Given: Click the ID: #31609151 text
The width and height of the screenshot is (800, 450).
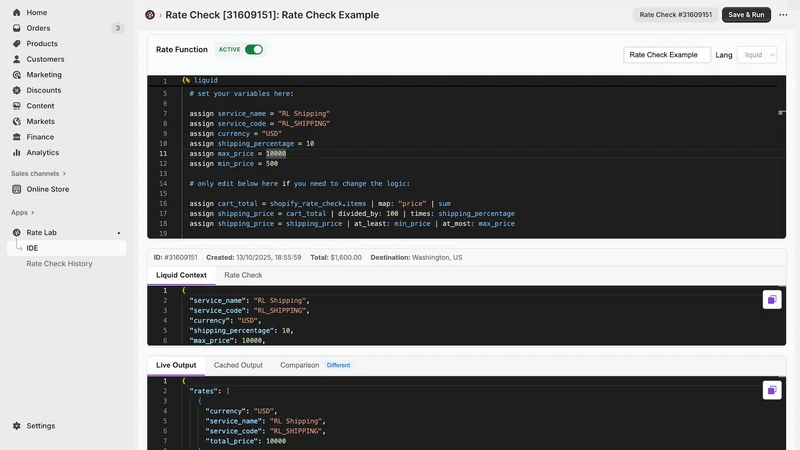Looking at the screenshot, I should 175,258.
